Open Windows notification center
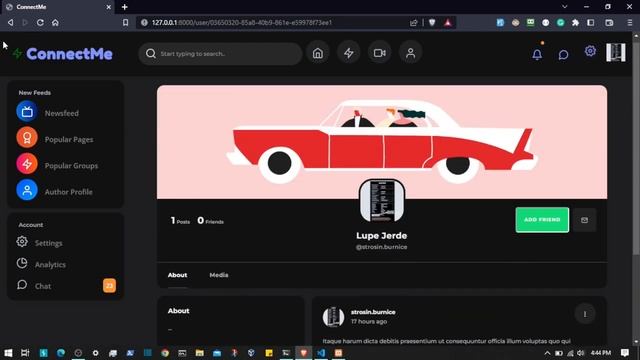This screenshot has width=640, height=360. pos(624,353)
